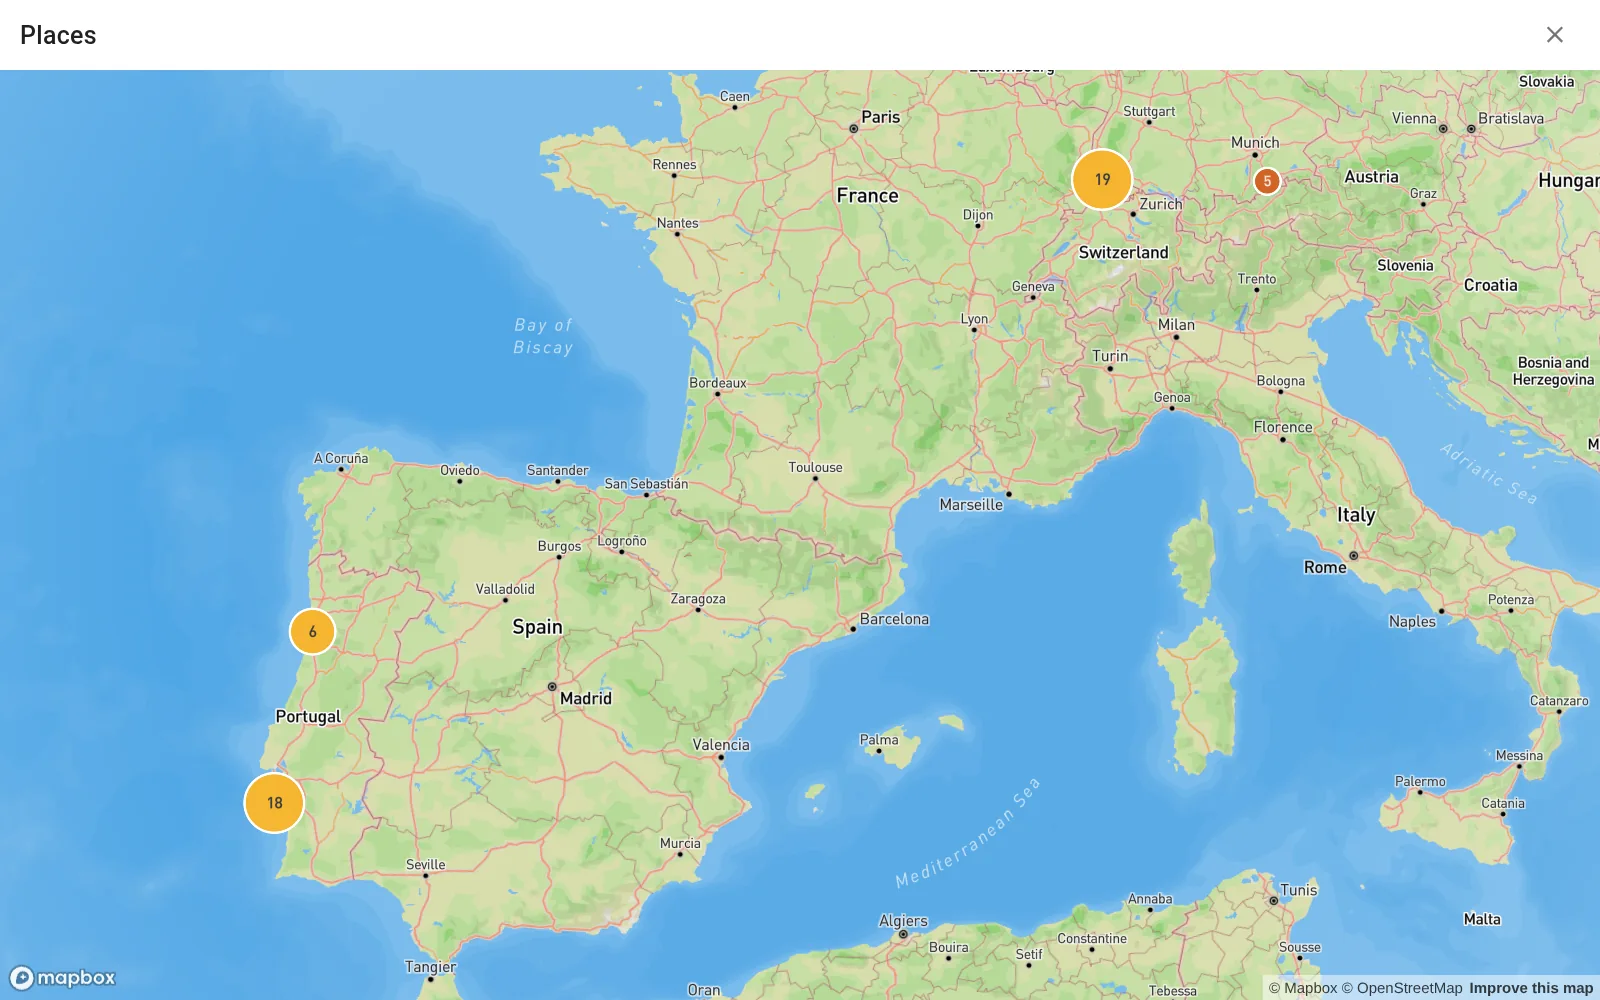
Task: Click the Rome city label
Action: (1325, 567)
